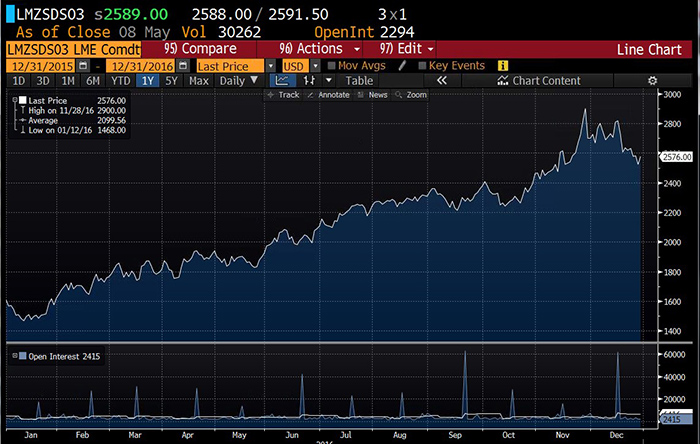The height and width of the screenshot is (444, 700).
Task: Activate the Annotate drawing tool
Action: coord(330,95)
